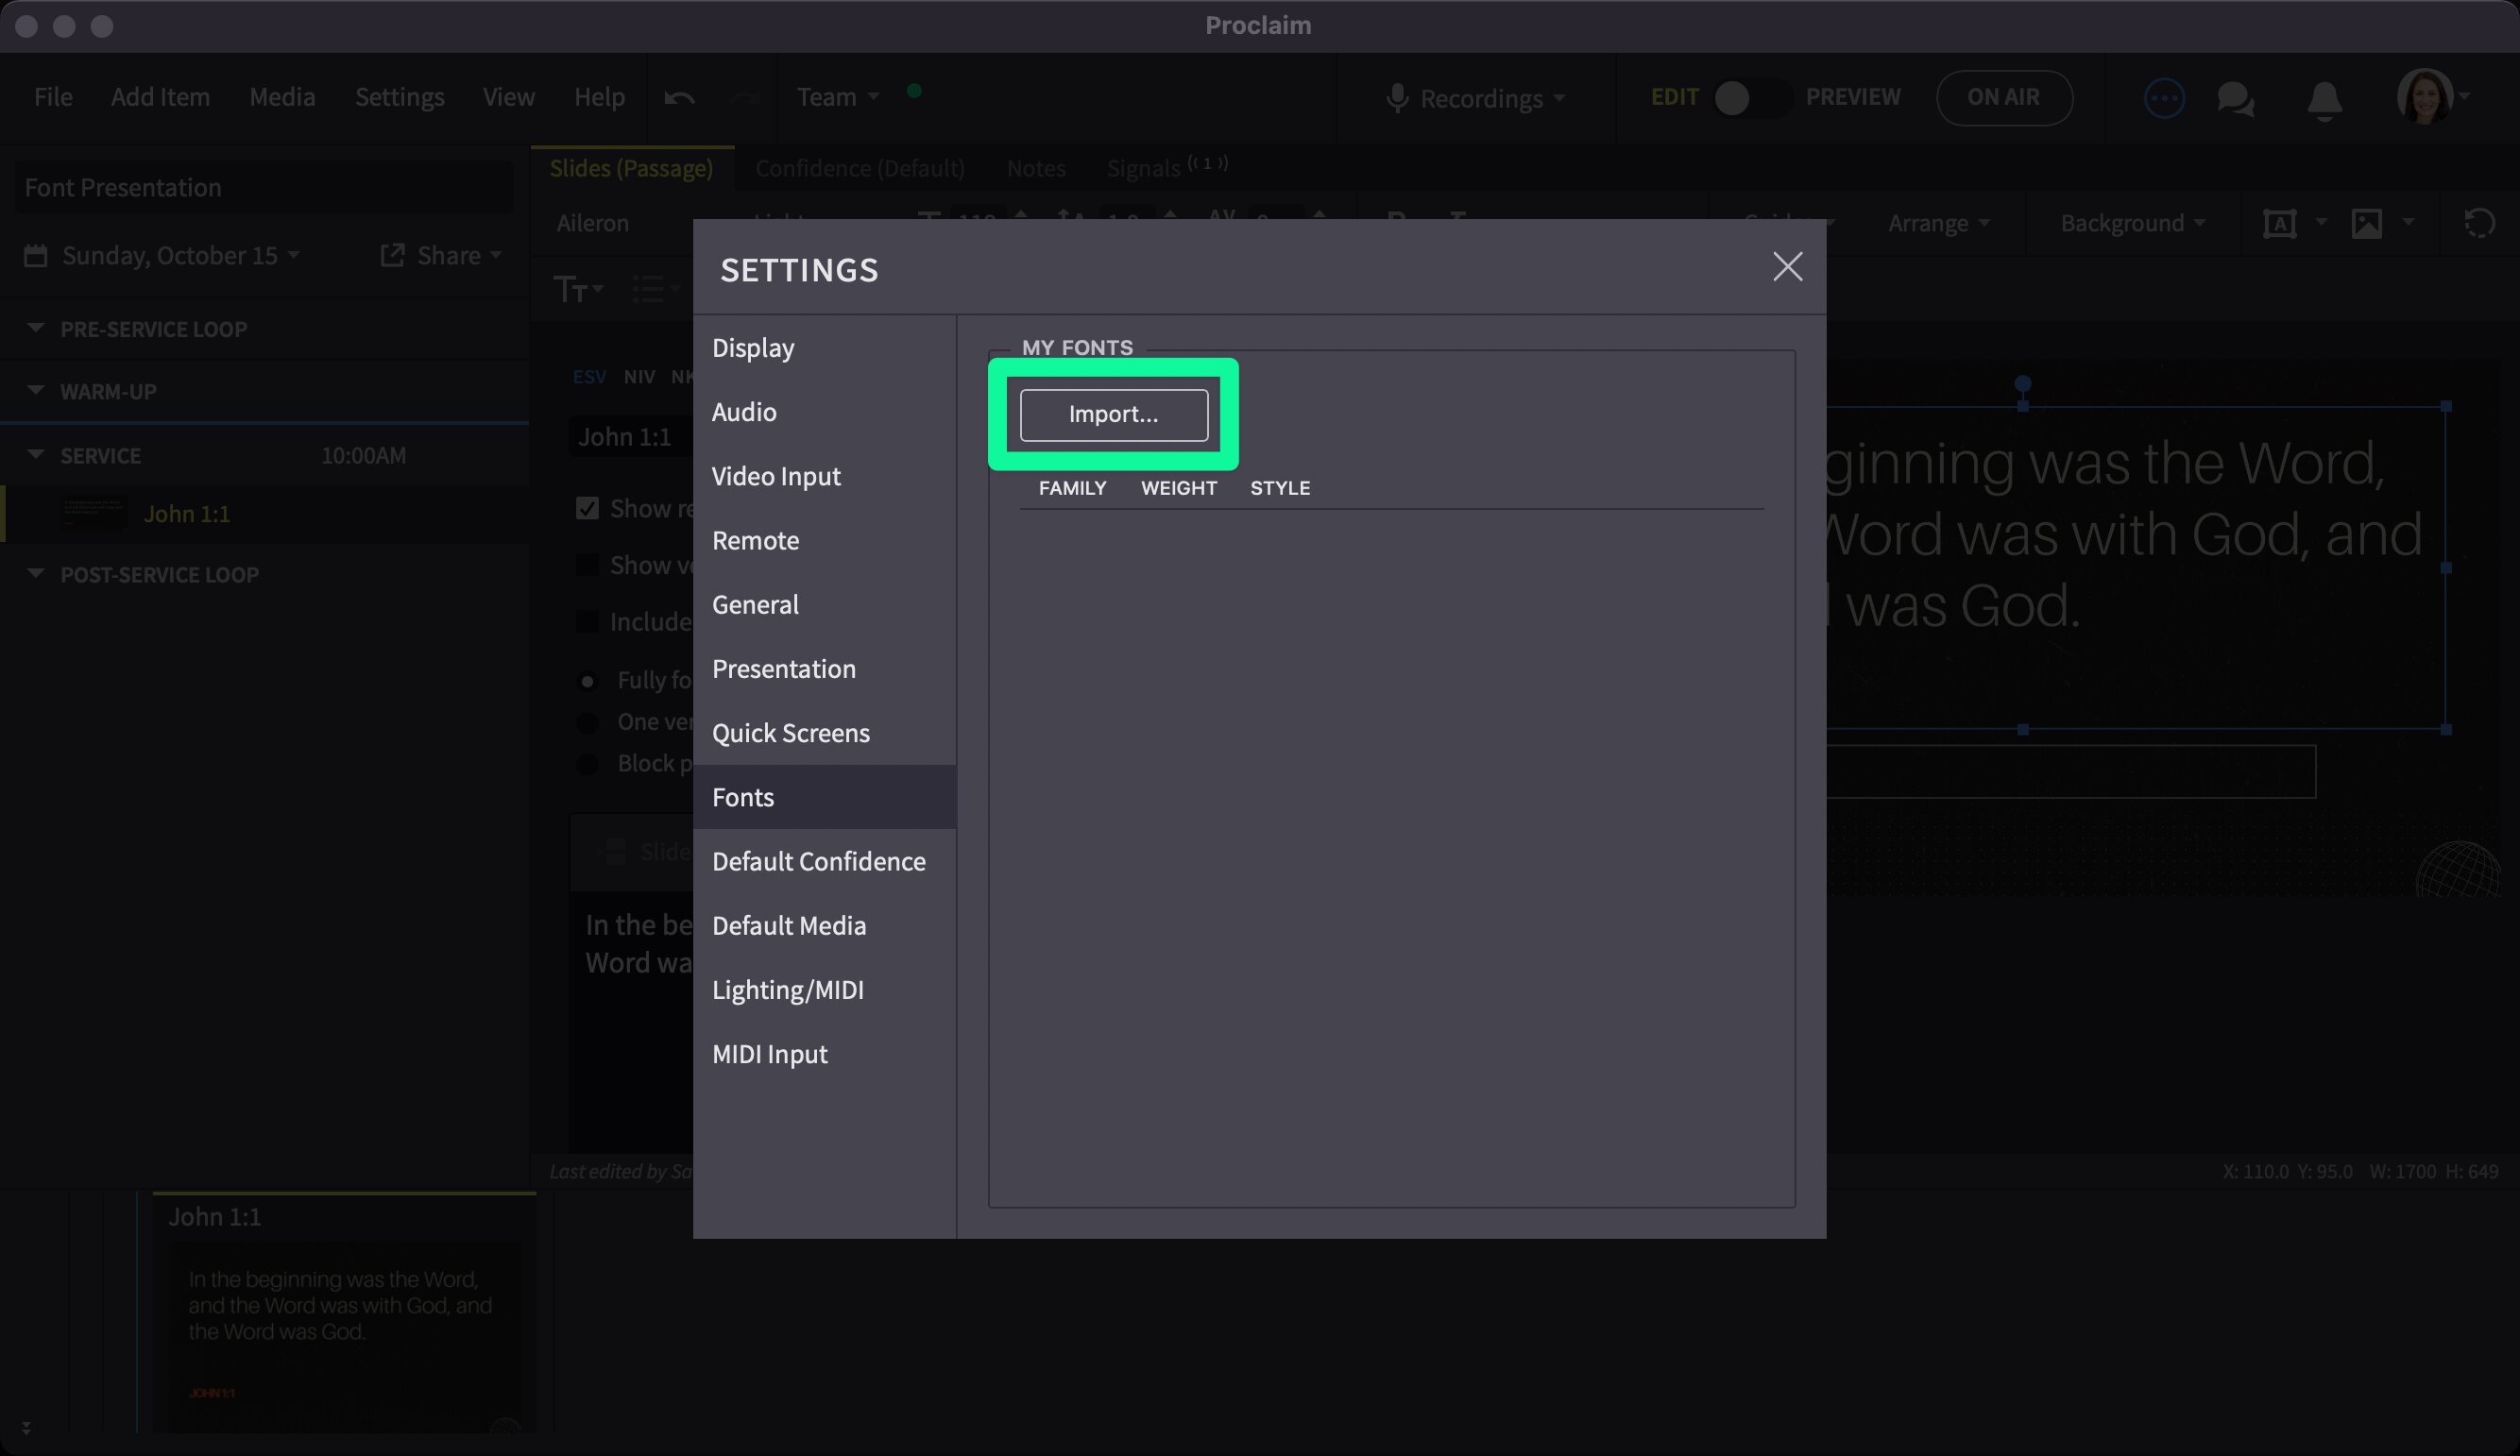Sort fonts by WEIGHT column
Screen dimensions: 2520x1456
(x=1179, y=488)
